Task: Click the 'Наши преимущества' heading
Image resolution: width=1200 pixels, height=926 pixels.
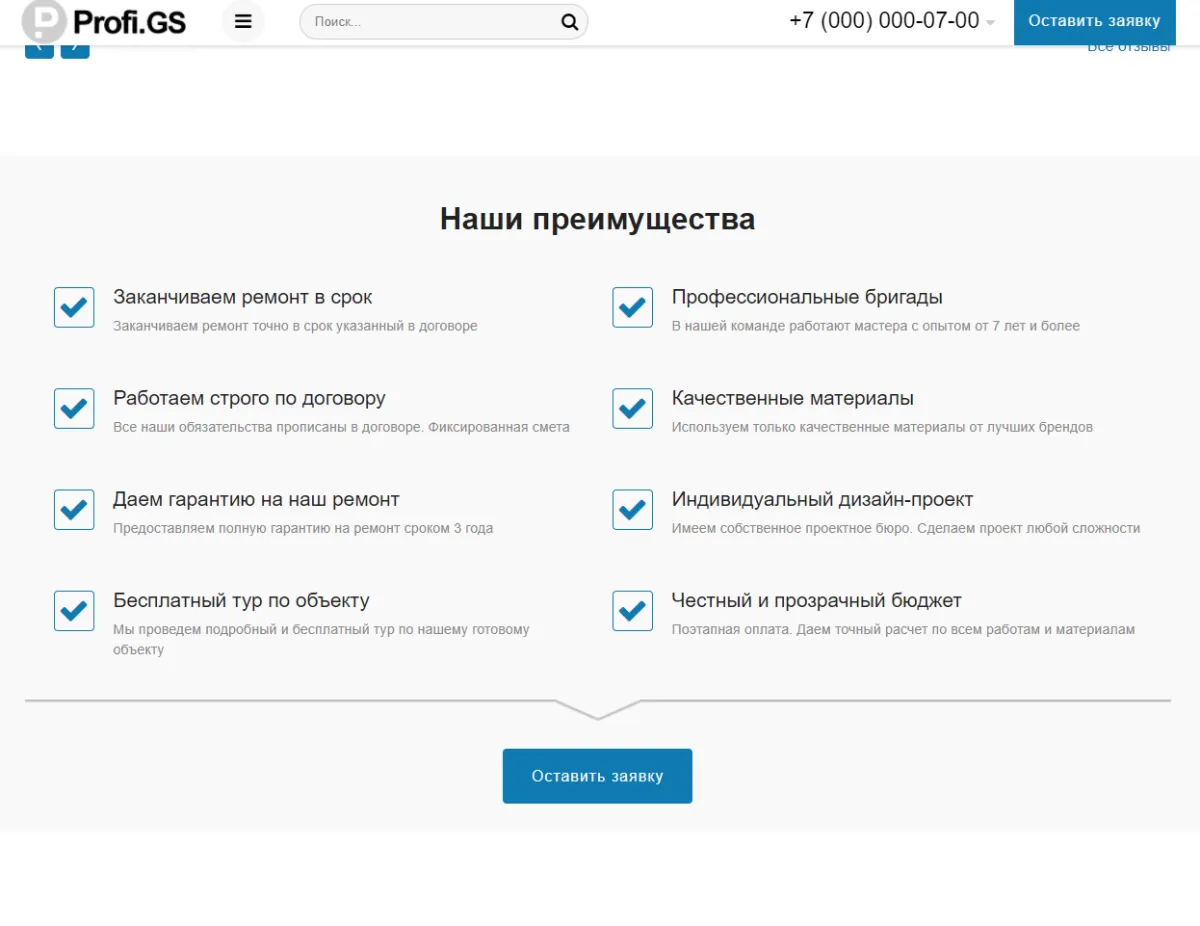Action: (x=597, y=218)
